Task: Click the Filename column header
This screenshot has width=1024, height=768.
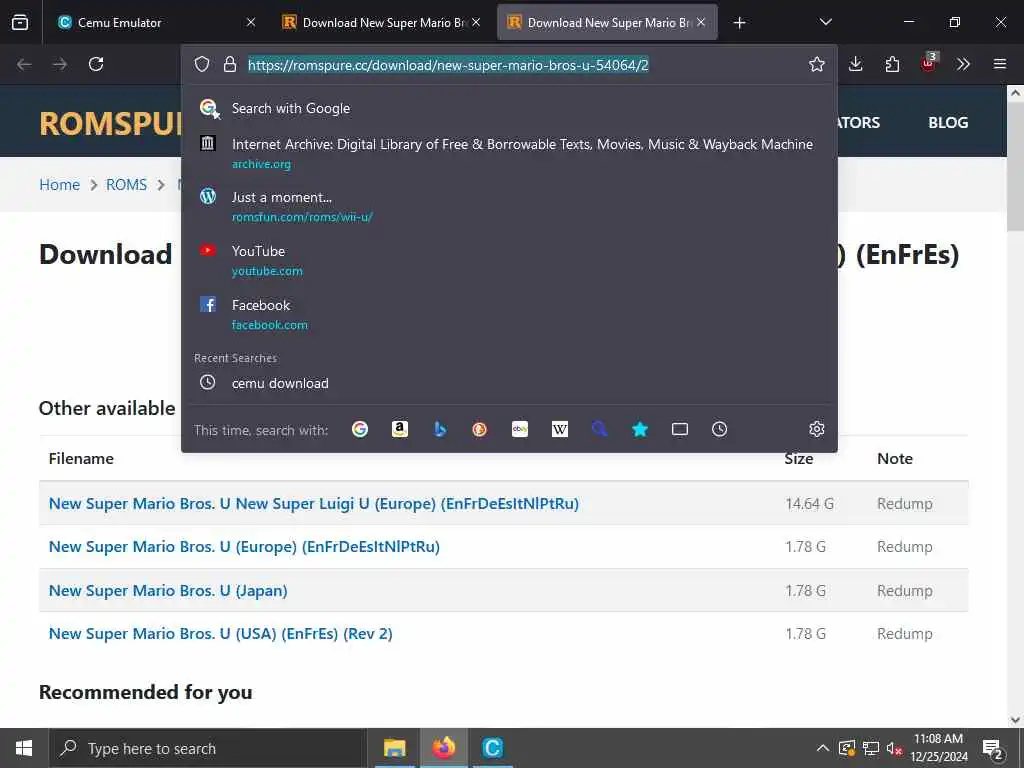Action: [81, 458]
